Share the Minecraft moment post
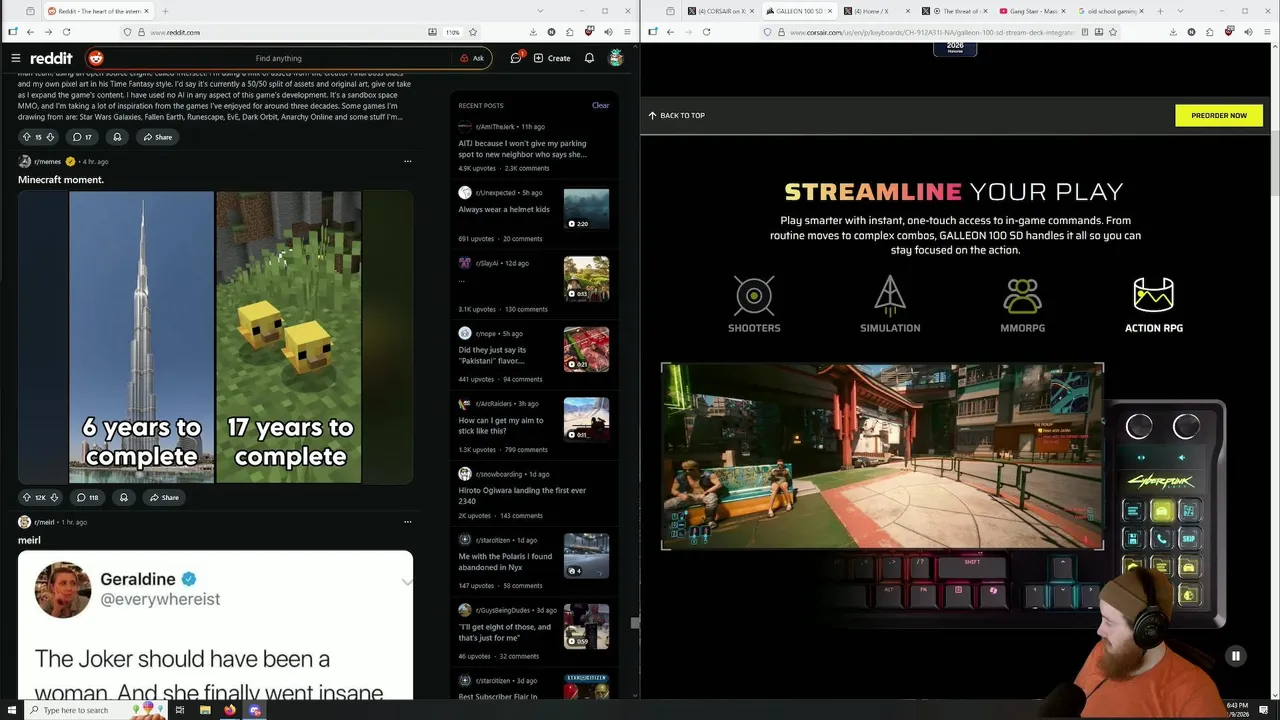The image size is (1280, 720). 164,497
